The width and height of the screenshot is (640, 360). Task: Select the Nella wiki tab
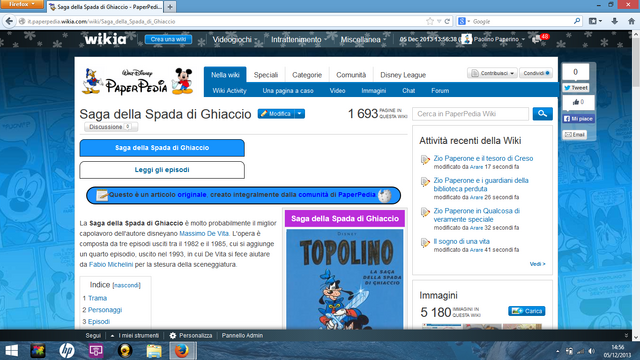pyautogui.click(x=225, y=75)
